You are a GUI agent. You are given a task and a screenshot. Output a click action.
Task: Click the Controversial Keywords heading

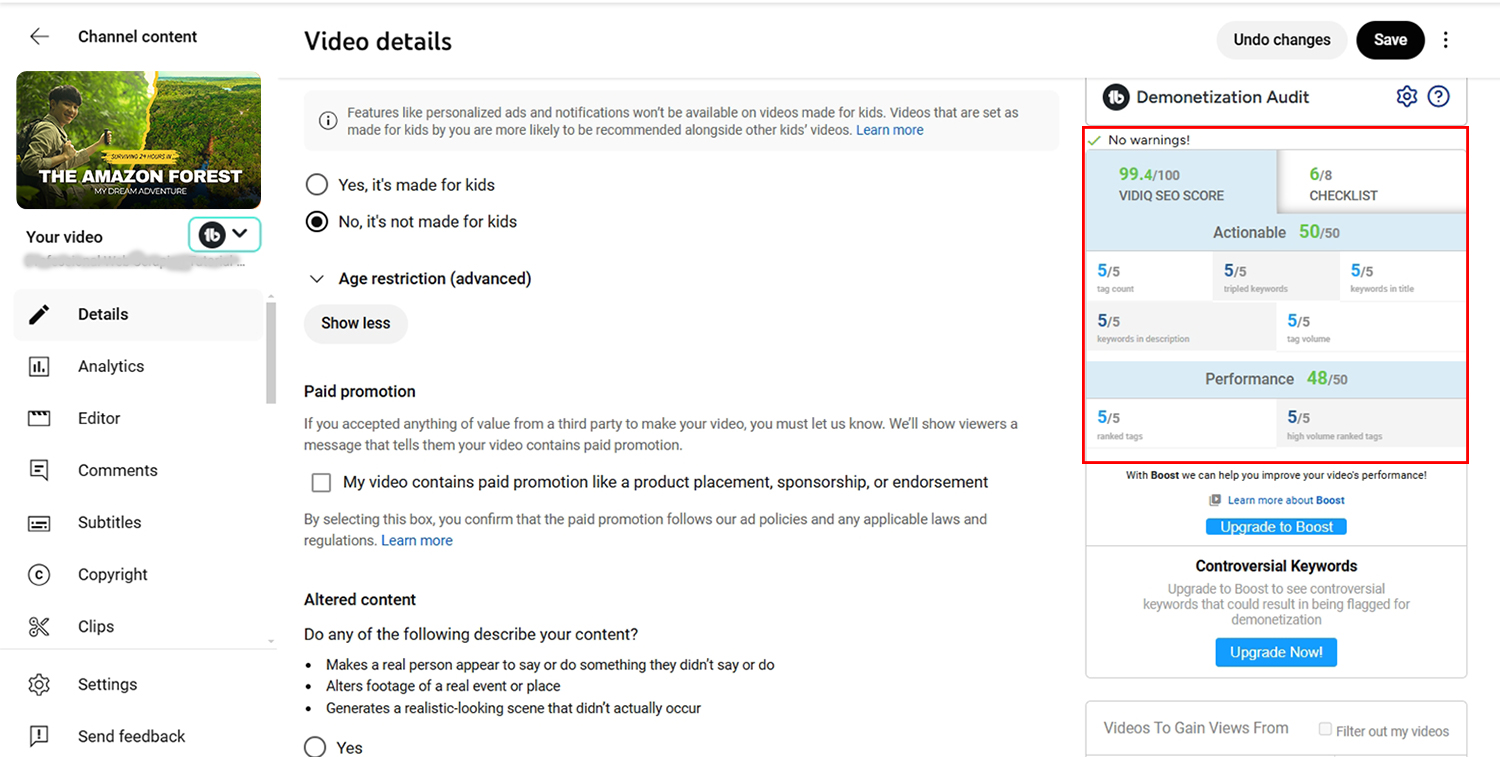(x=1276, y=566)
